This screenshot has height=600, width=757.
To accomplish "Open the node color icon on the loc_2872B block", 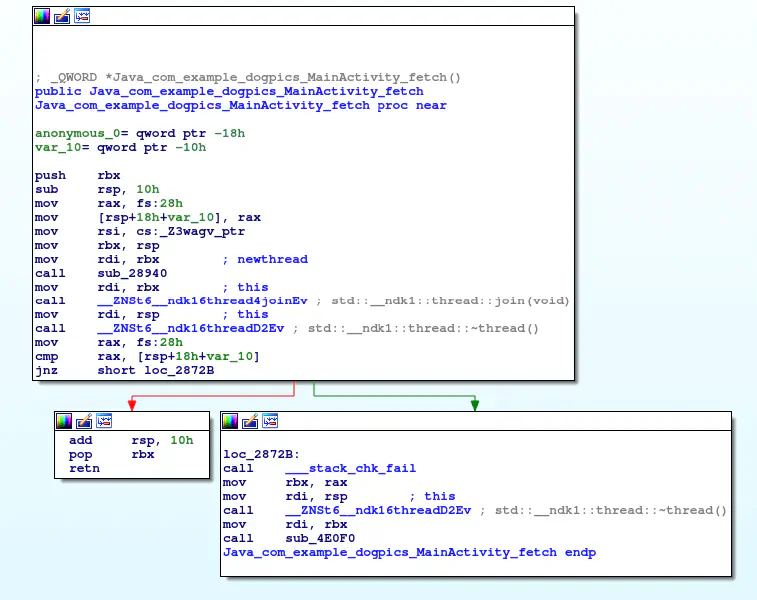I will [x=230, y=421].
